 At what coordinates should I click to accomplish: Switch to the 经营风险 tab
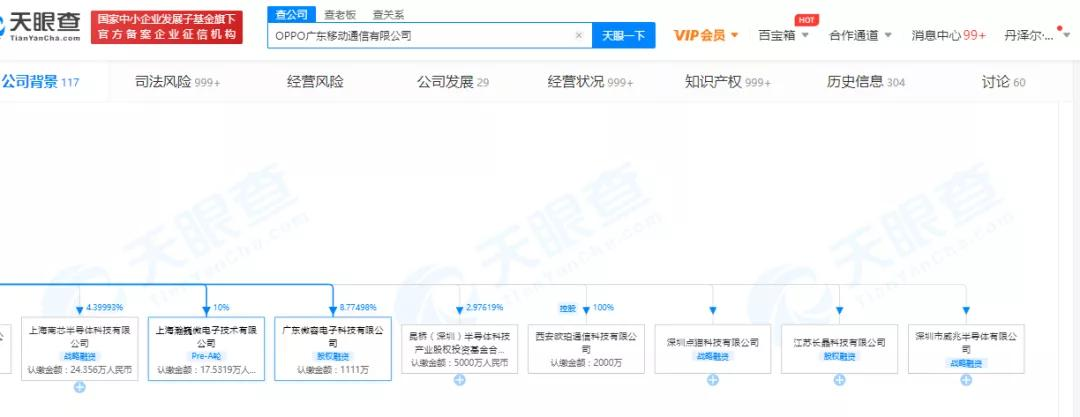click(x=315, y=82)
